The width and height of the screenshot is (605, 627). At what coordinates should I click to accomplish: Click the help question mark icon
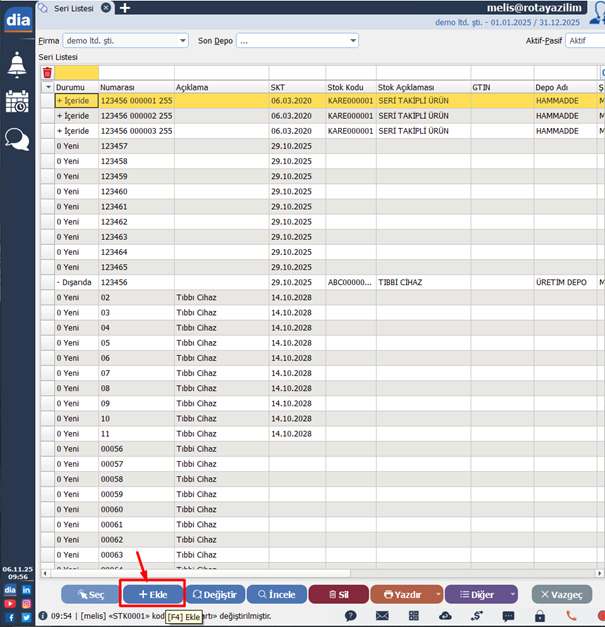tap(352, 616)
